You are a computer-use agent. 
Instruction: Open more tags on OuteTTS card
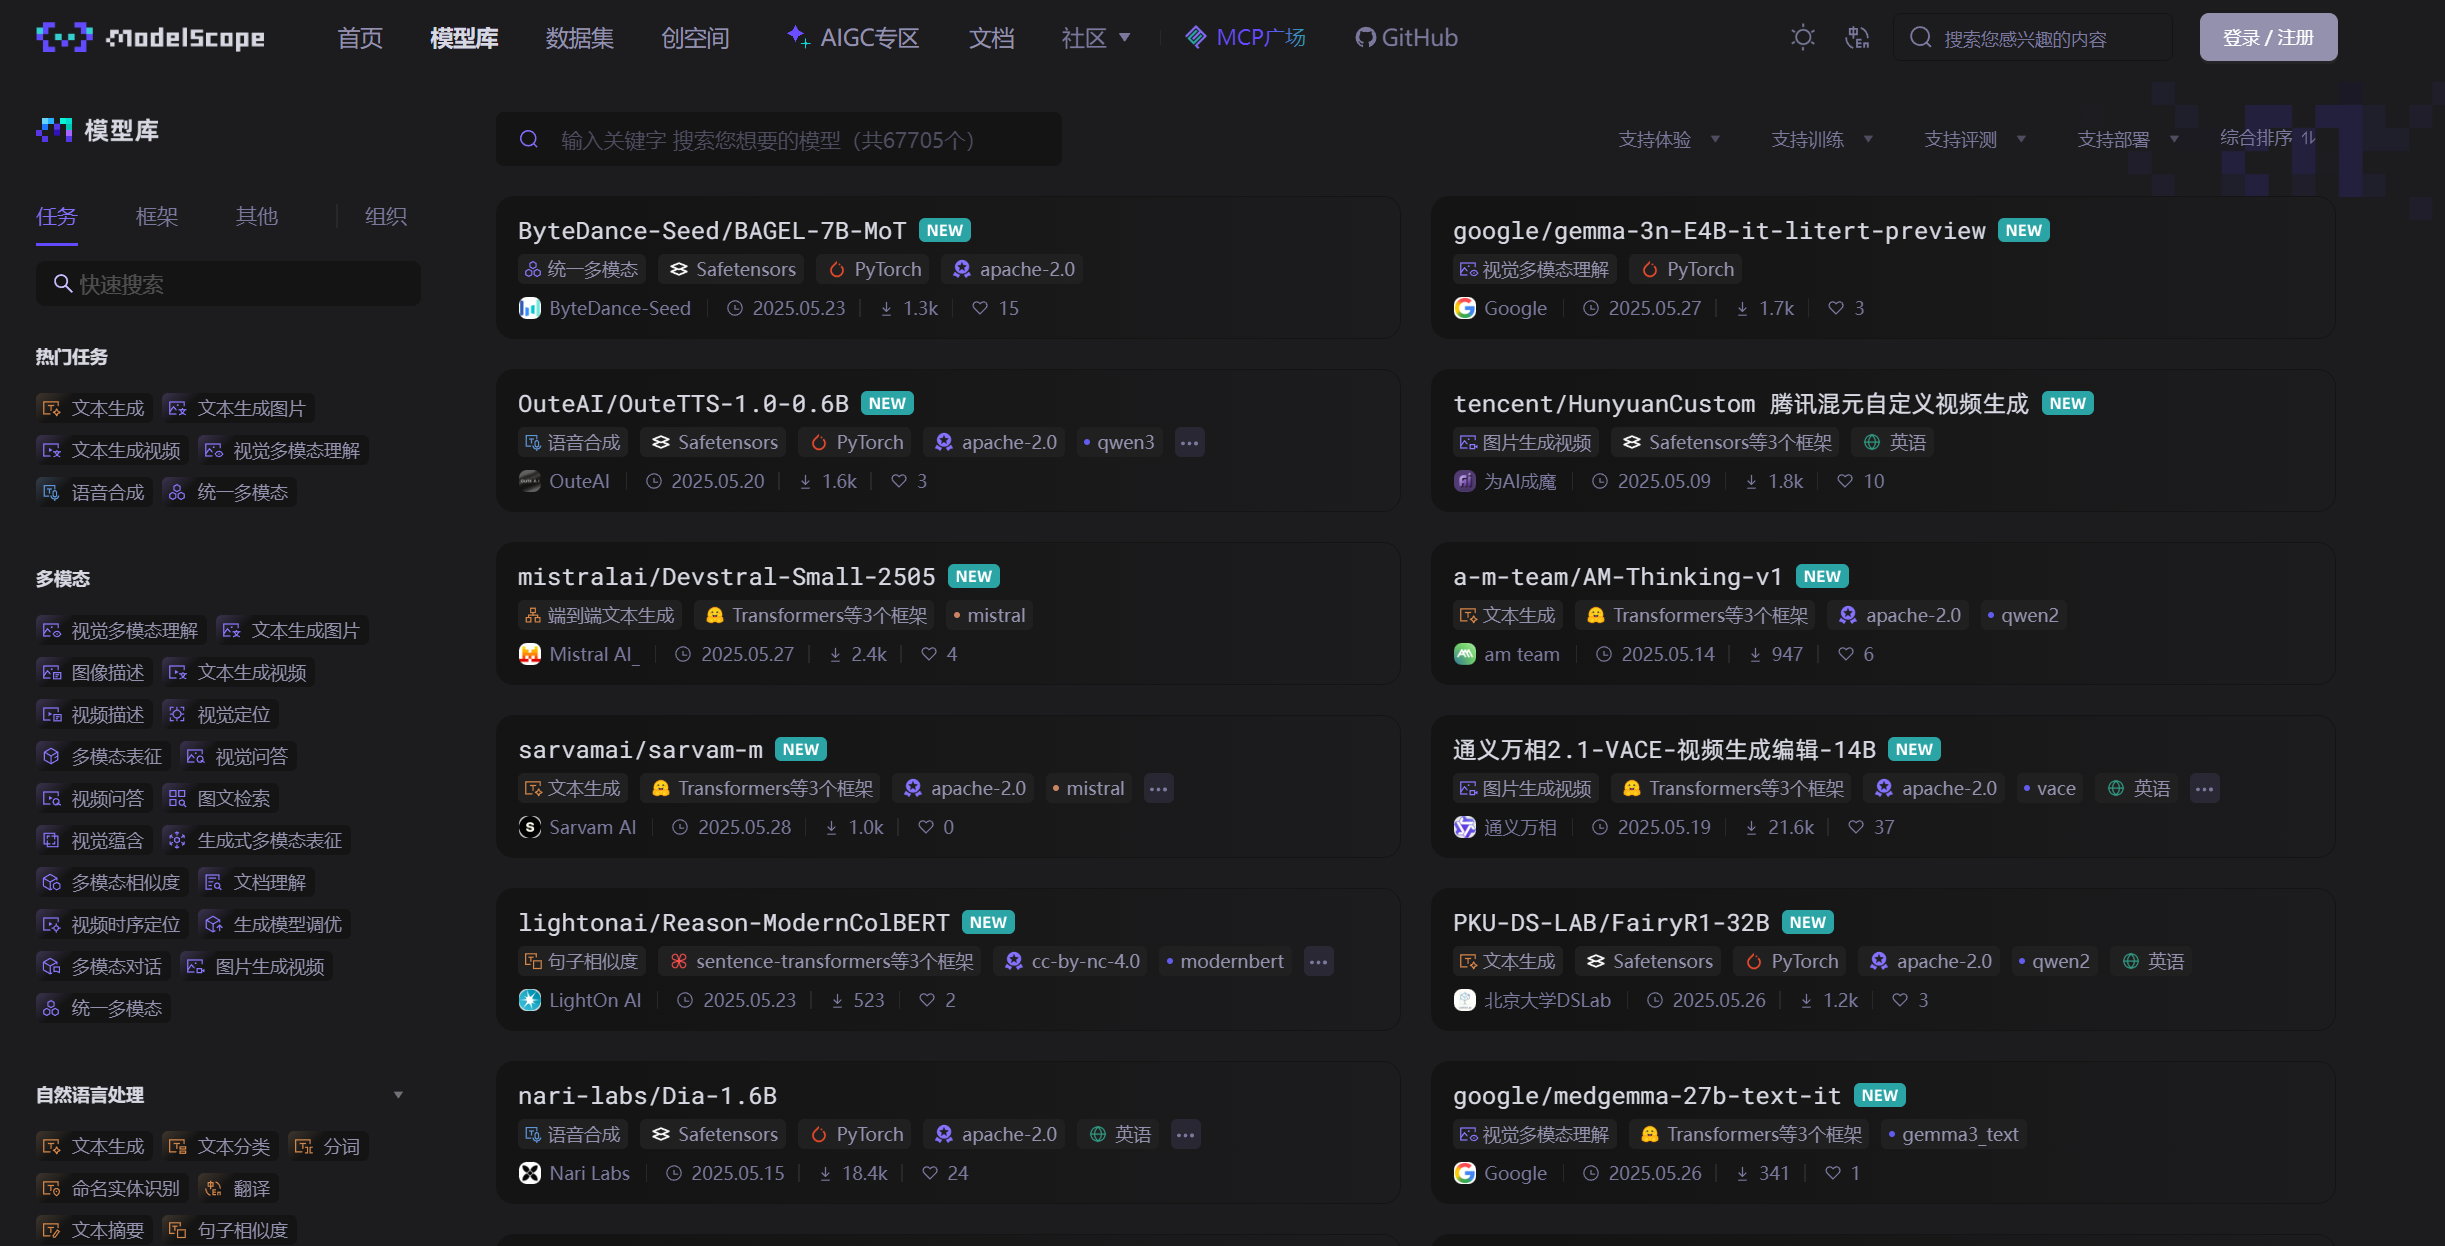tap(1188, 442)
